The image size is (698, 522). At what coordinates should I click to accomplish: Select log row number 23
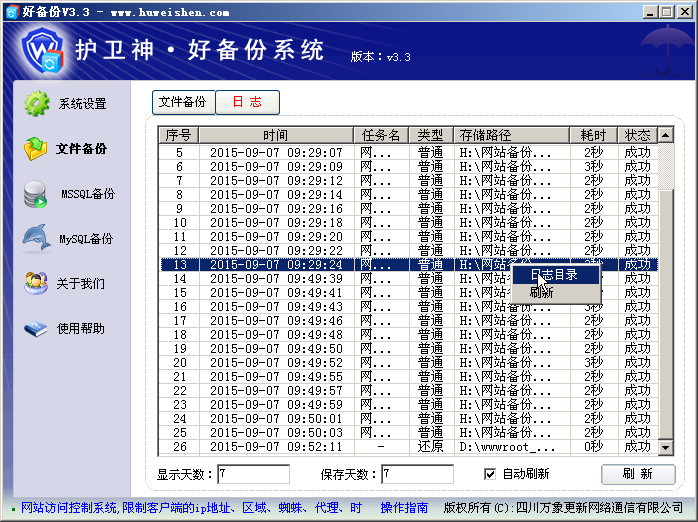point(409,405)
